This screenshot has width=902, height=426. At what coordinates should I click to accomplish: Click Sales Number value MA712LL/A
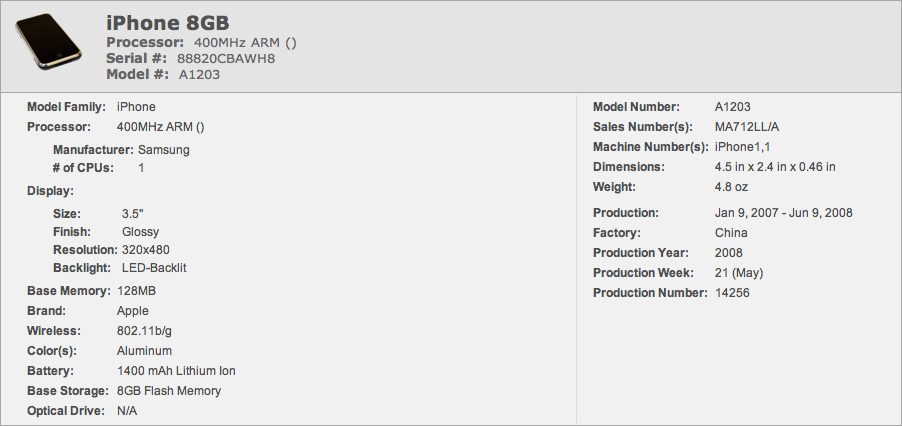click(747, 127)
